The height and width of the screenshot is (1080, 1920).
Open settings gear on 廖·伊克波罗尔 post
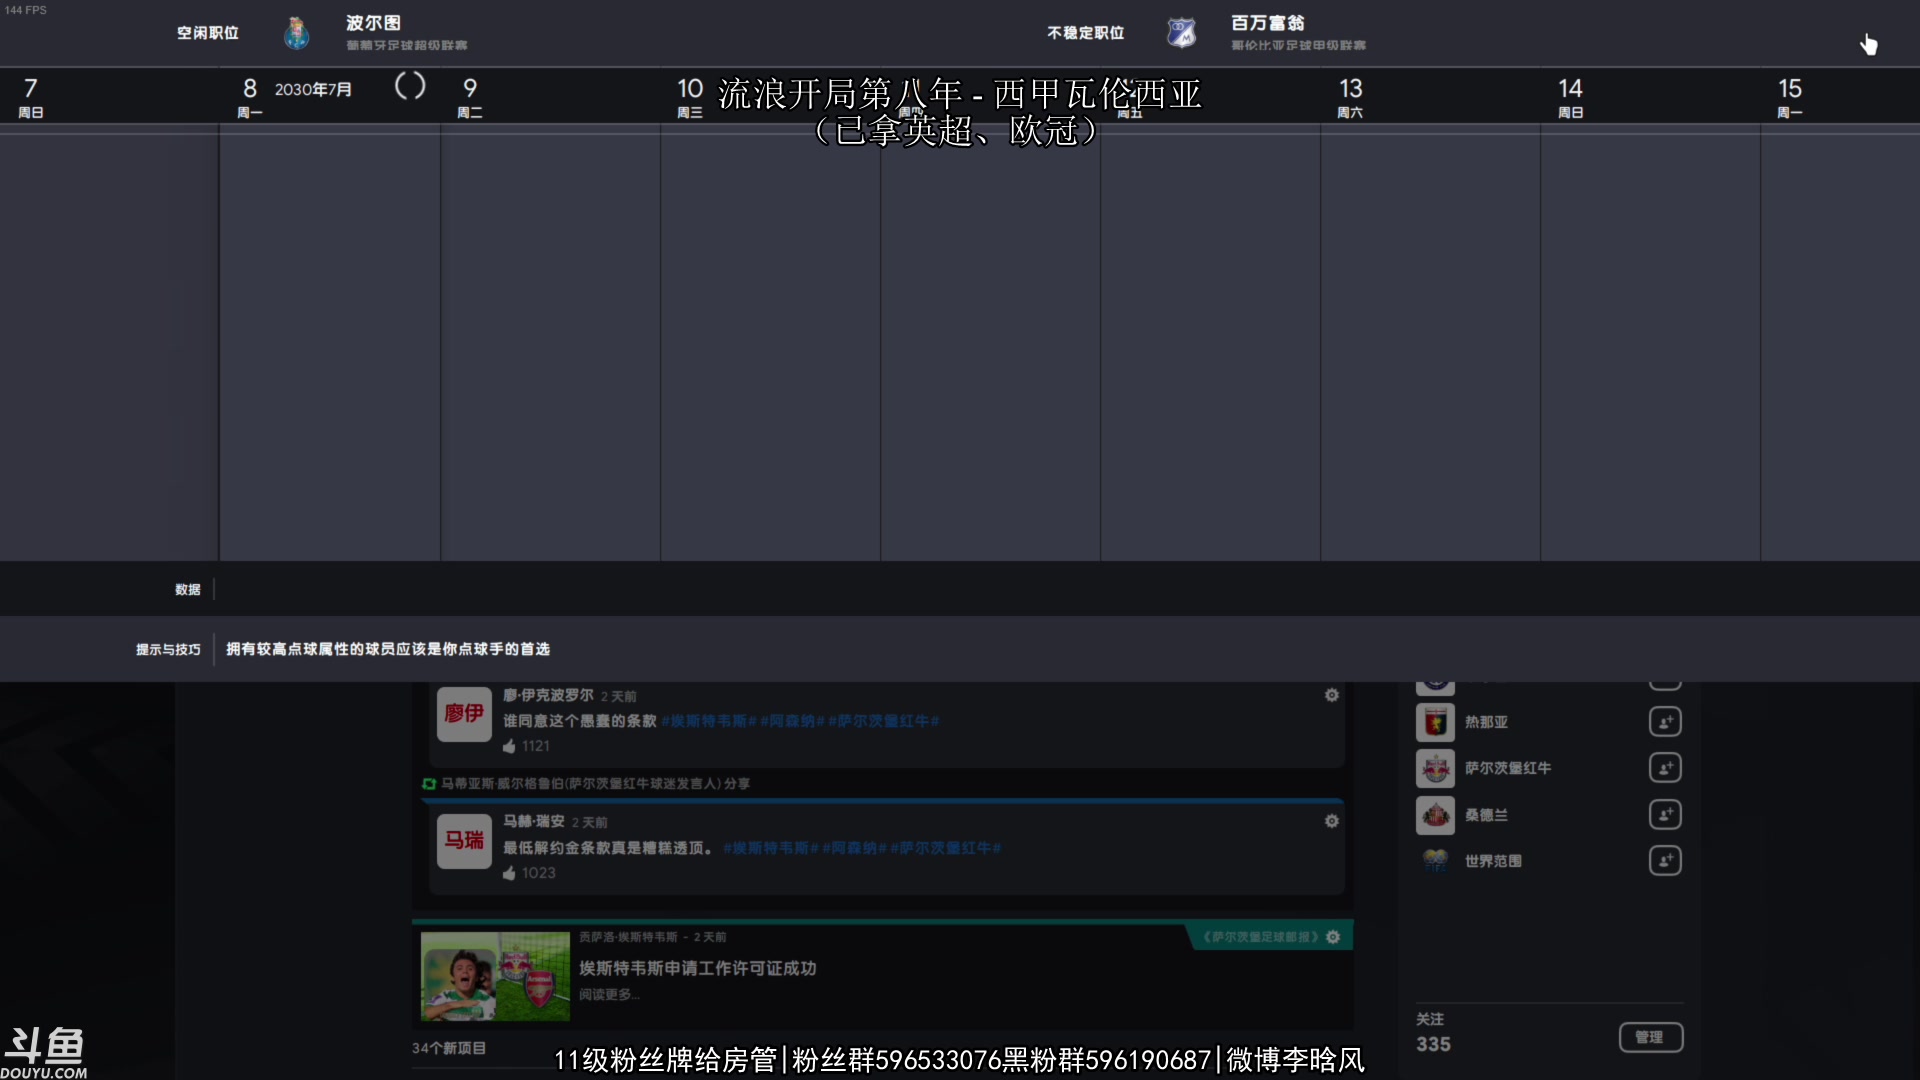tap(1332, 695)
